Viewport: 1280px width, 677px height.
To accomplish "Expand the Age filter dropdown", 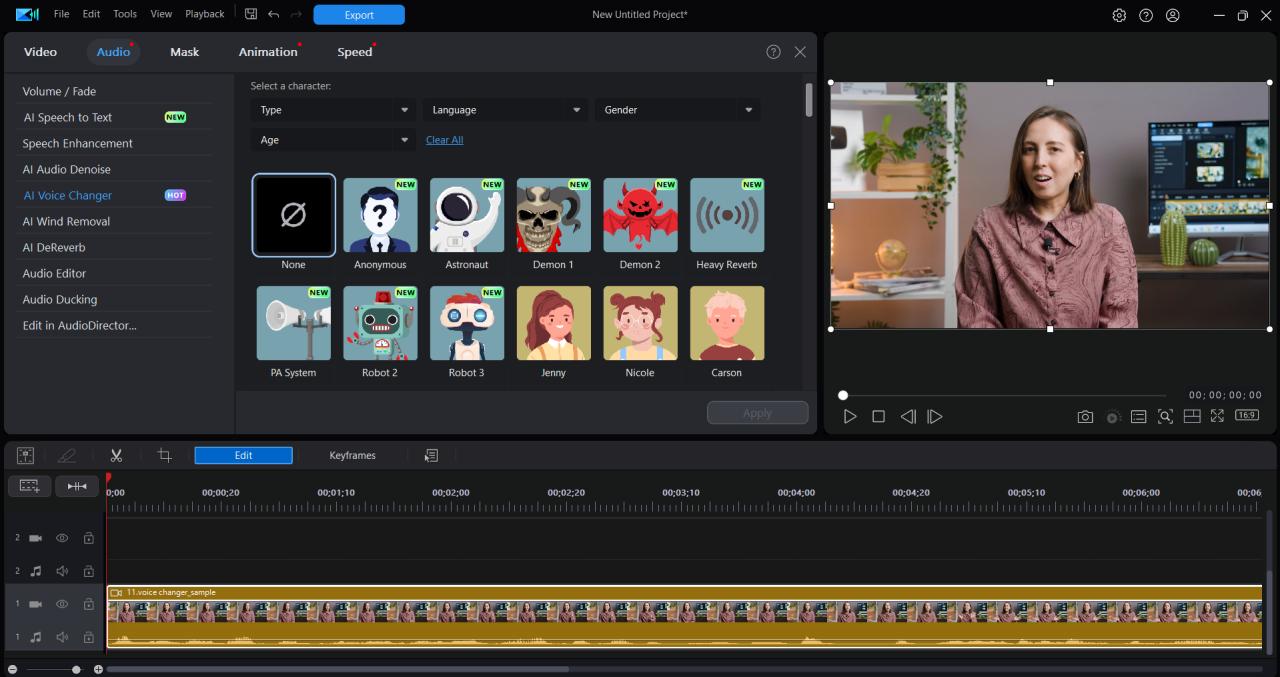I will tap(333, 139).
